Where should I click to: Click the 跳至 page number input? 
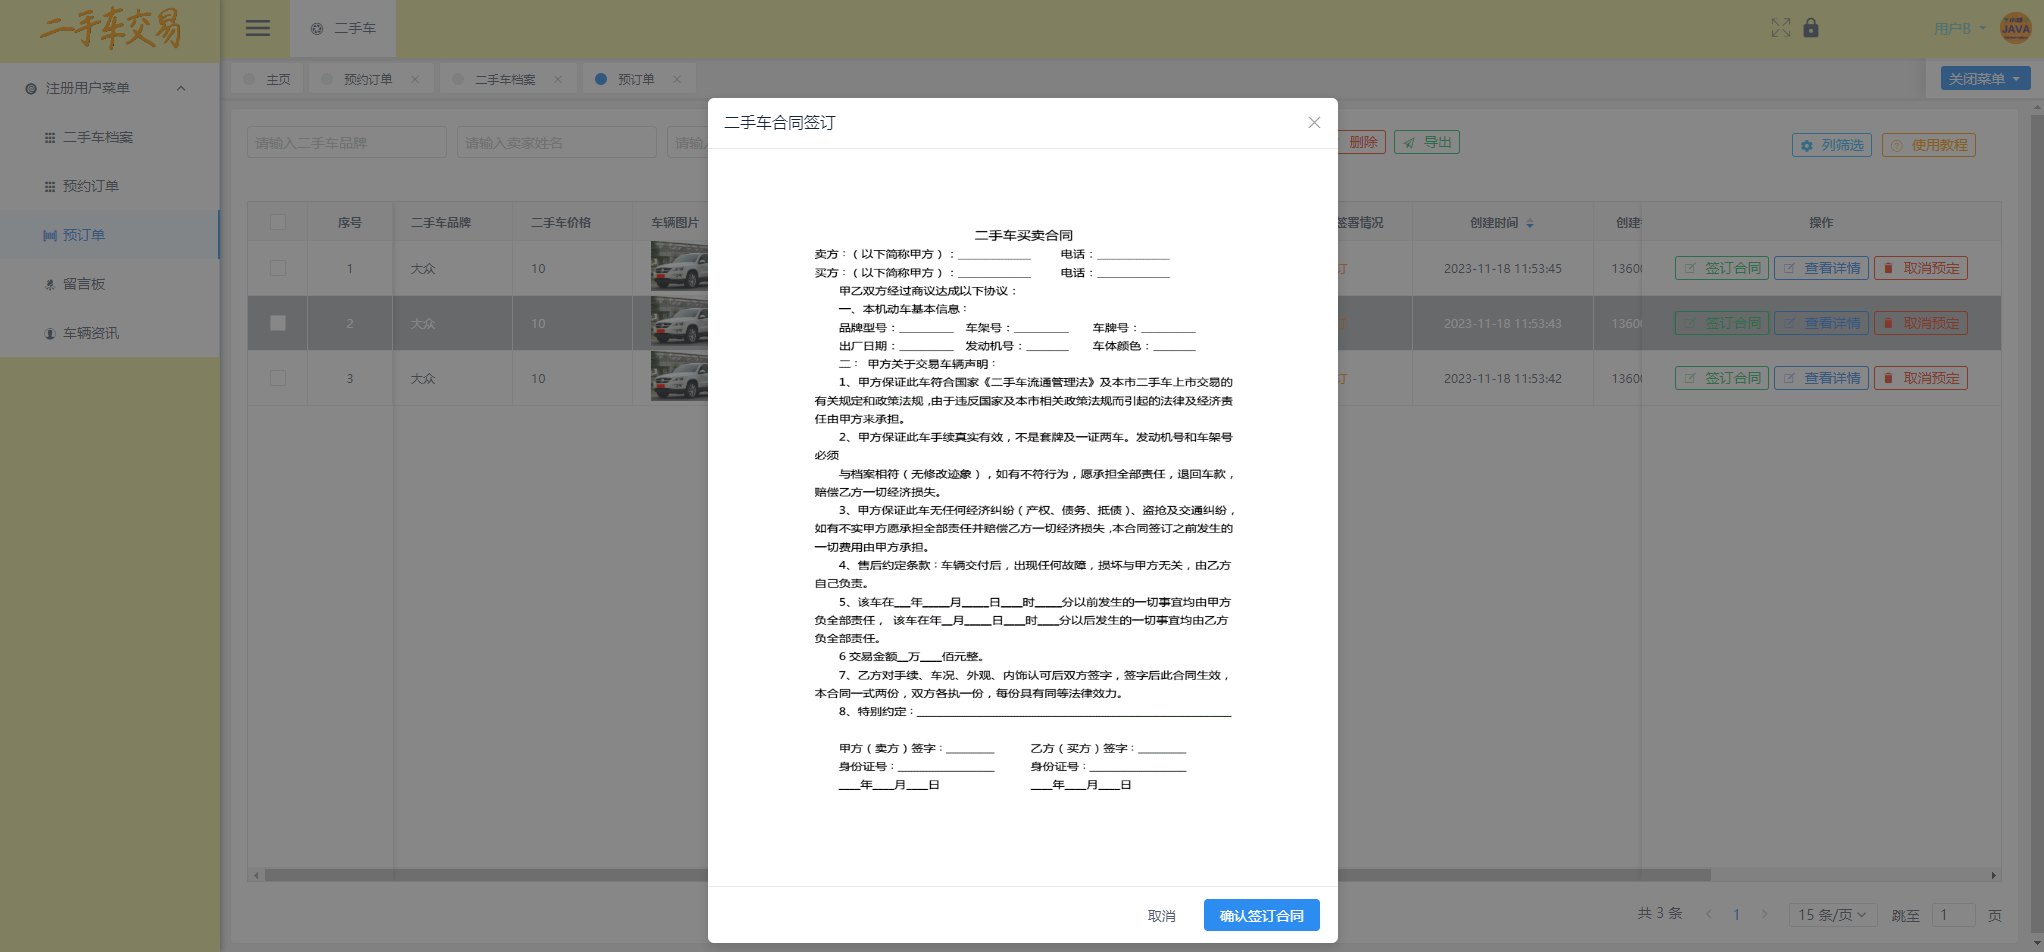coord(1954,914)
